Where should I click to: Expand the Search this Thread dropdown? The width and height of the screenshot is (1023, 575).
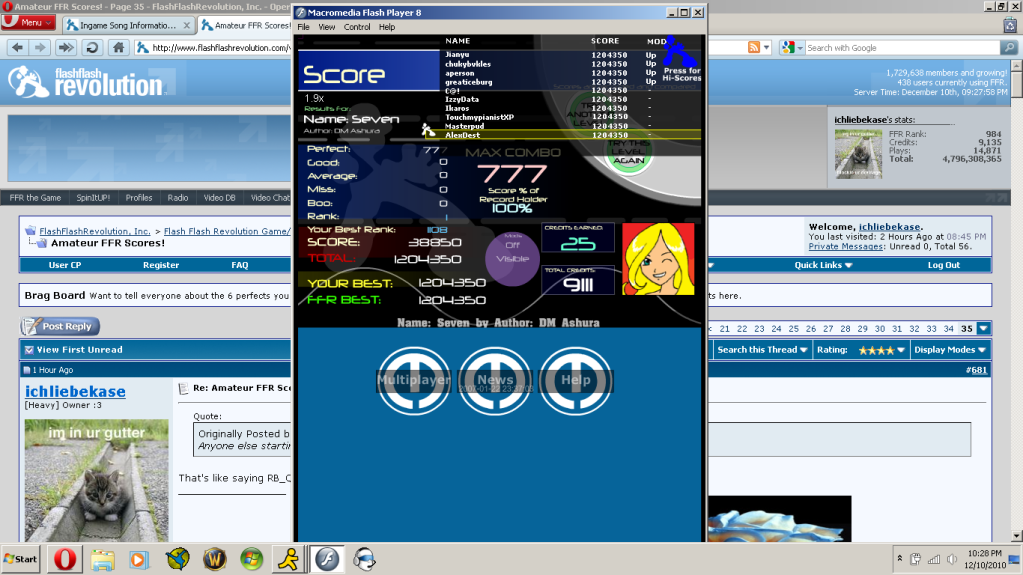point(761,350)
